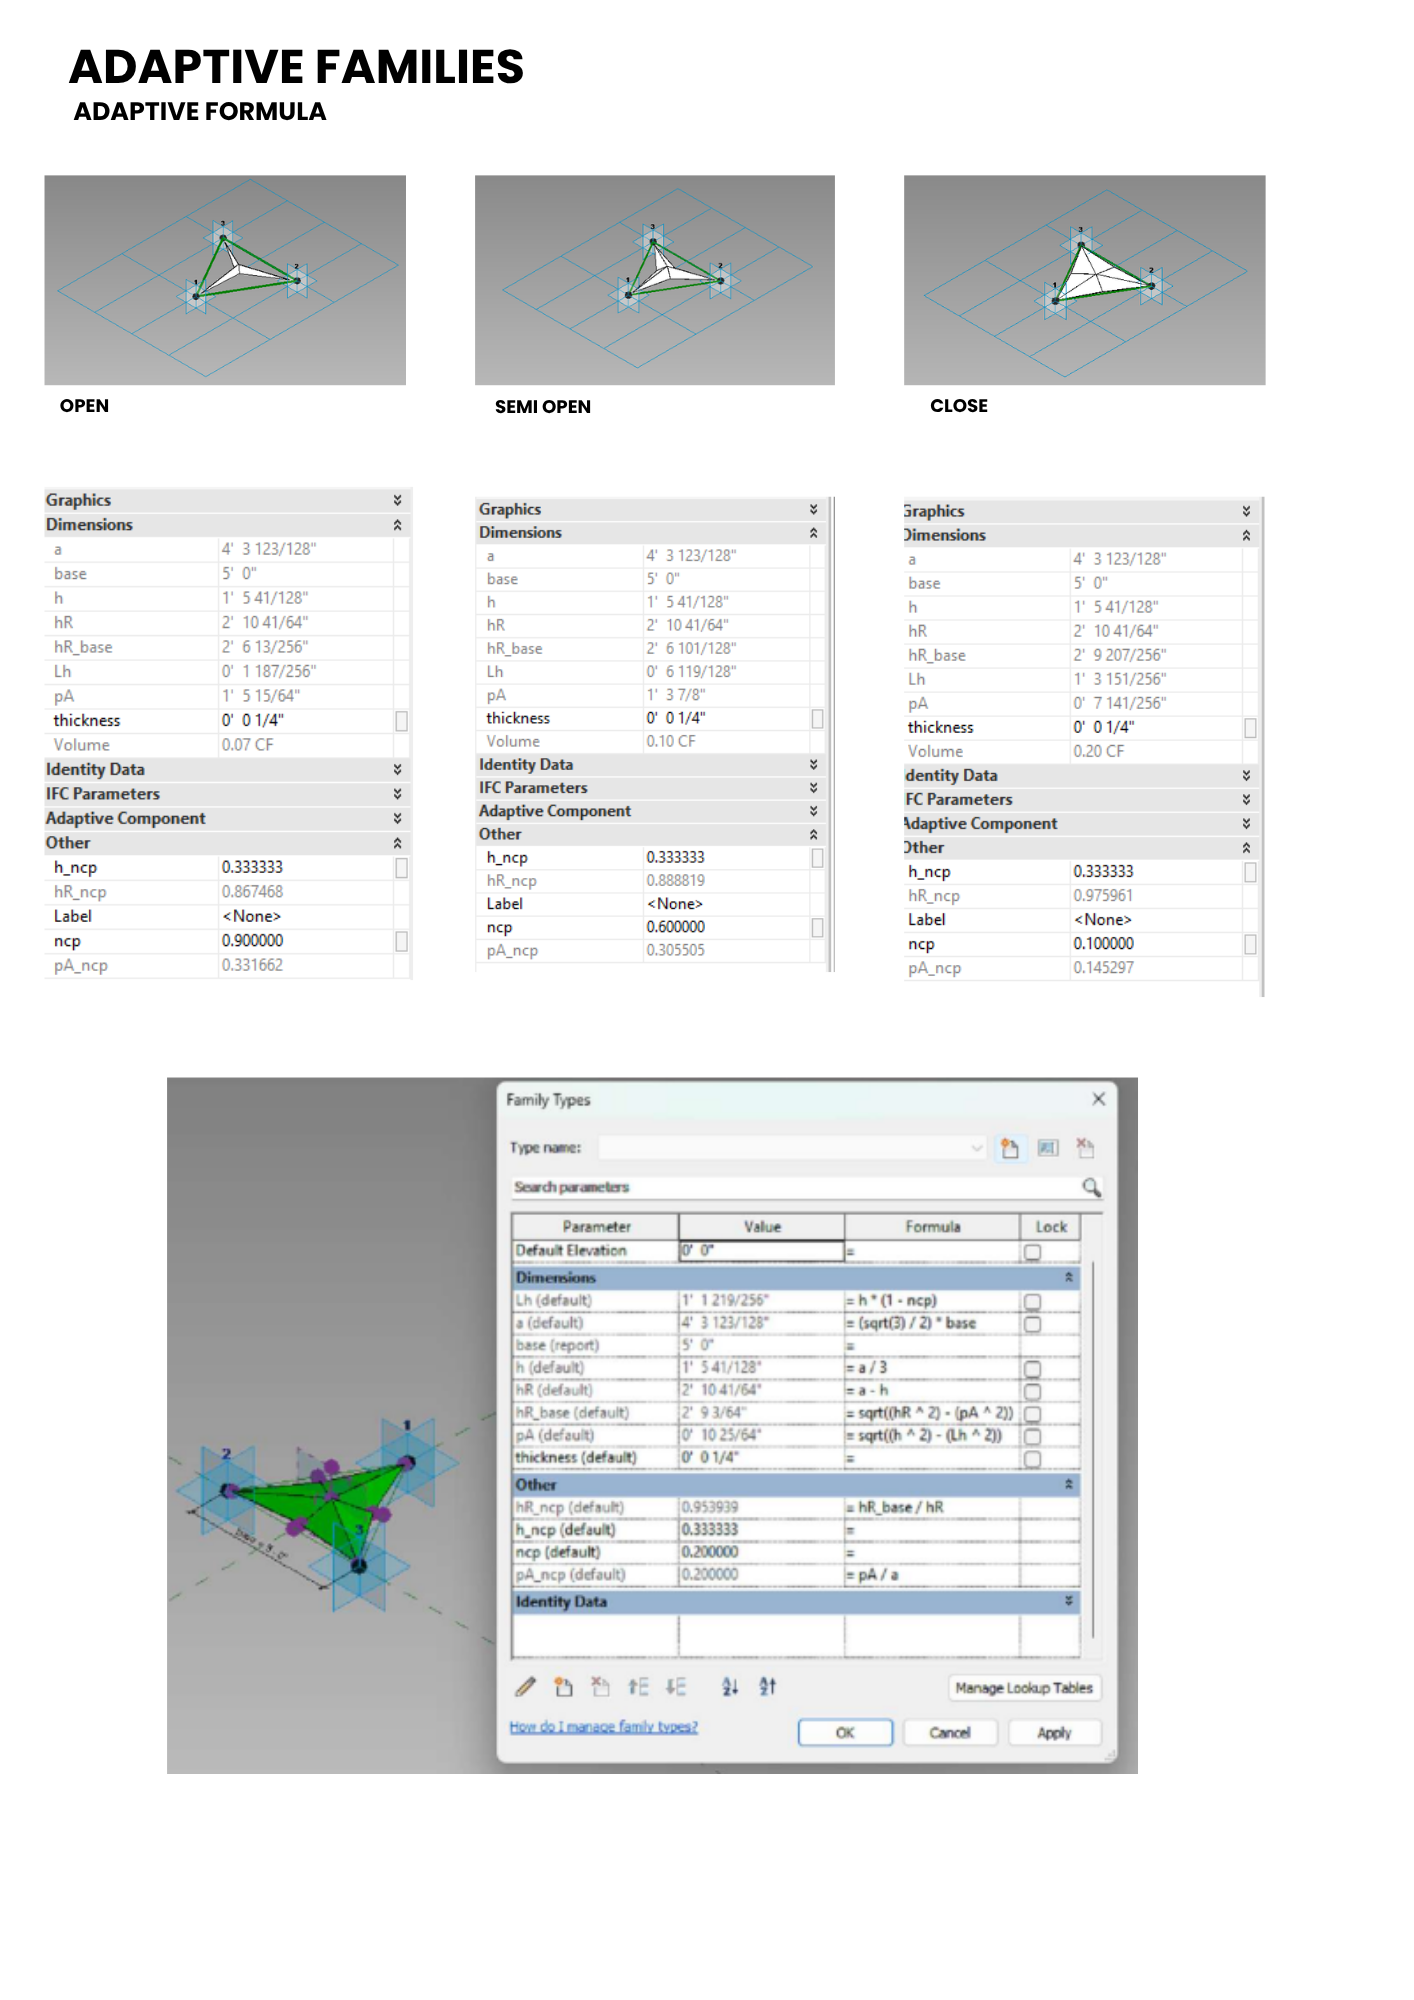Click ncp (default) value 0.200000
1414x2000 pixels.
pos(710,1552)
